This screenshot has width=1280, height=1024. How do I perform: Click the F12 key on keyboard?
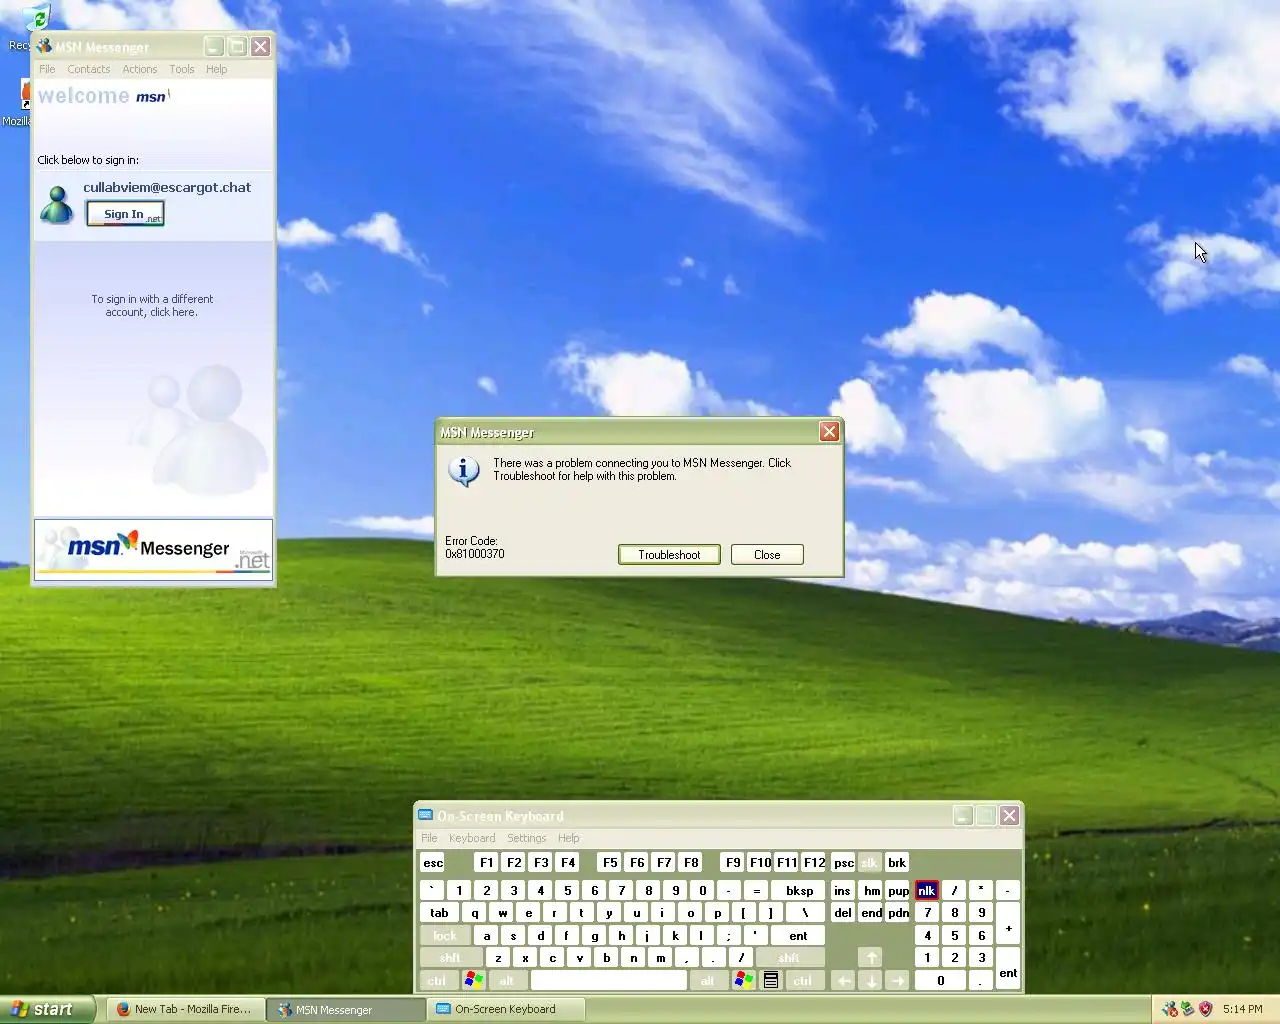coord(815,862)
